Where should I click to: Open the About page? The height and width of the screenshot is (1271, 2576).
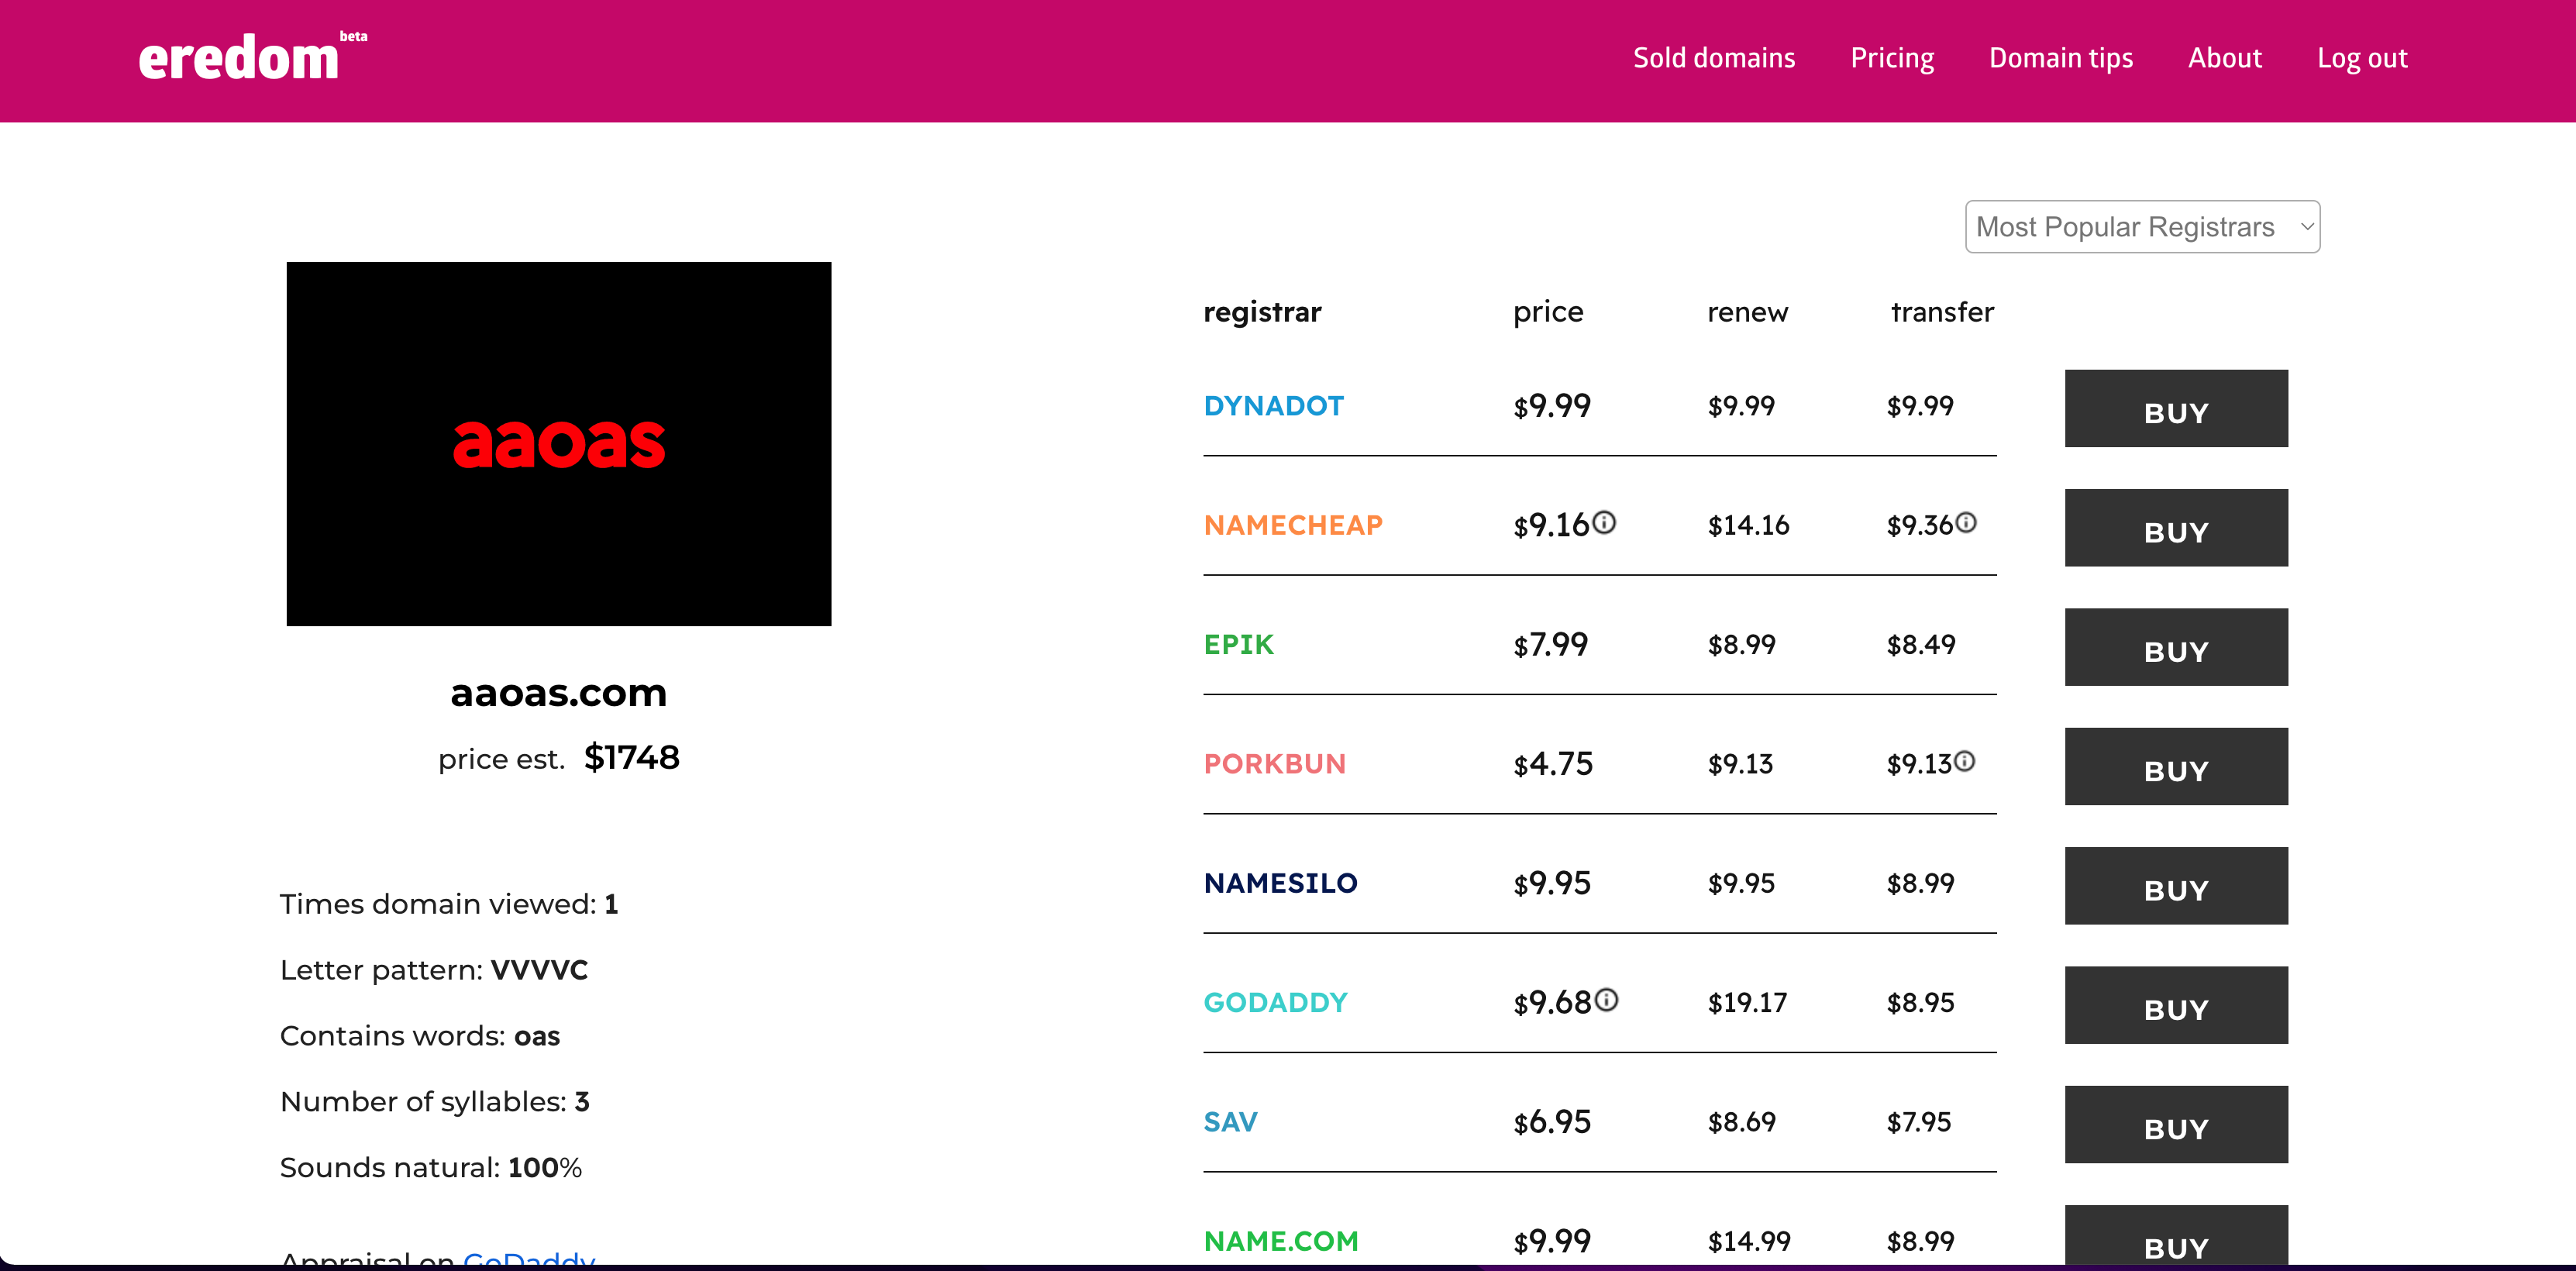click(2224, 58)
